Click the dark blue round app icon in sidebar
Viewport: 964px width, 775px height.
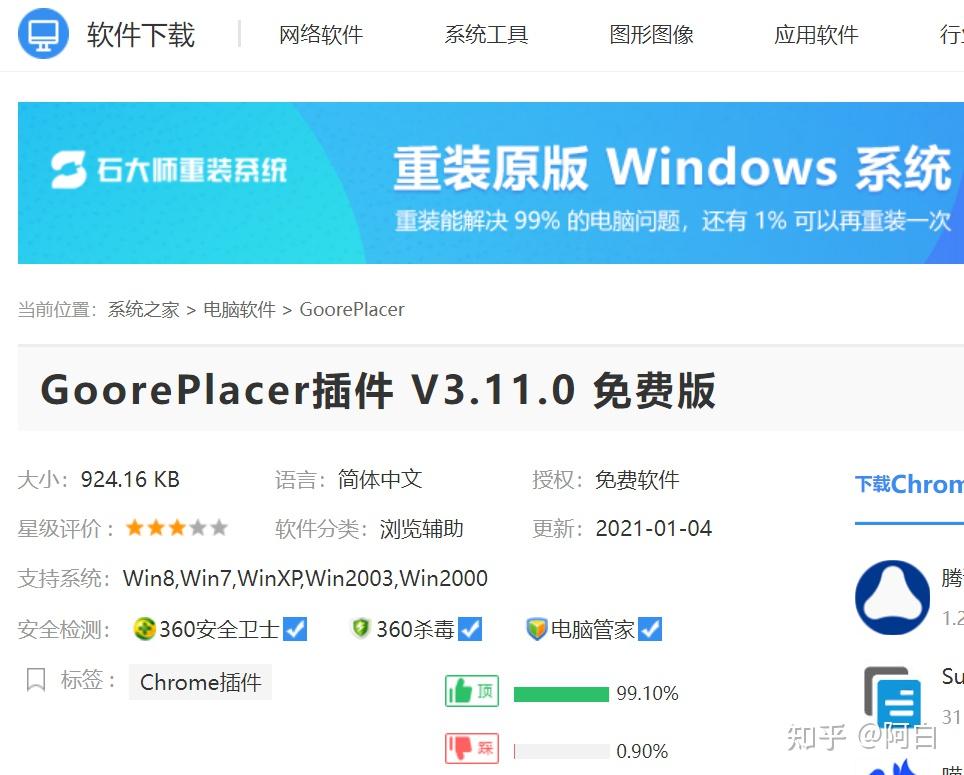coord(893,597)
